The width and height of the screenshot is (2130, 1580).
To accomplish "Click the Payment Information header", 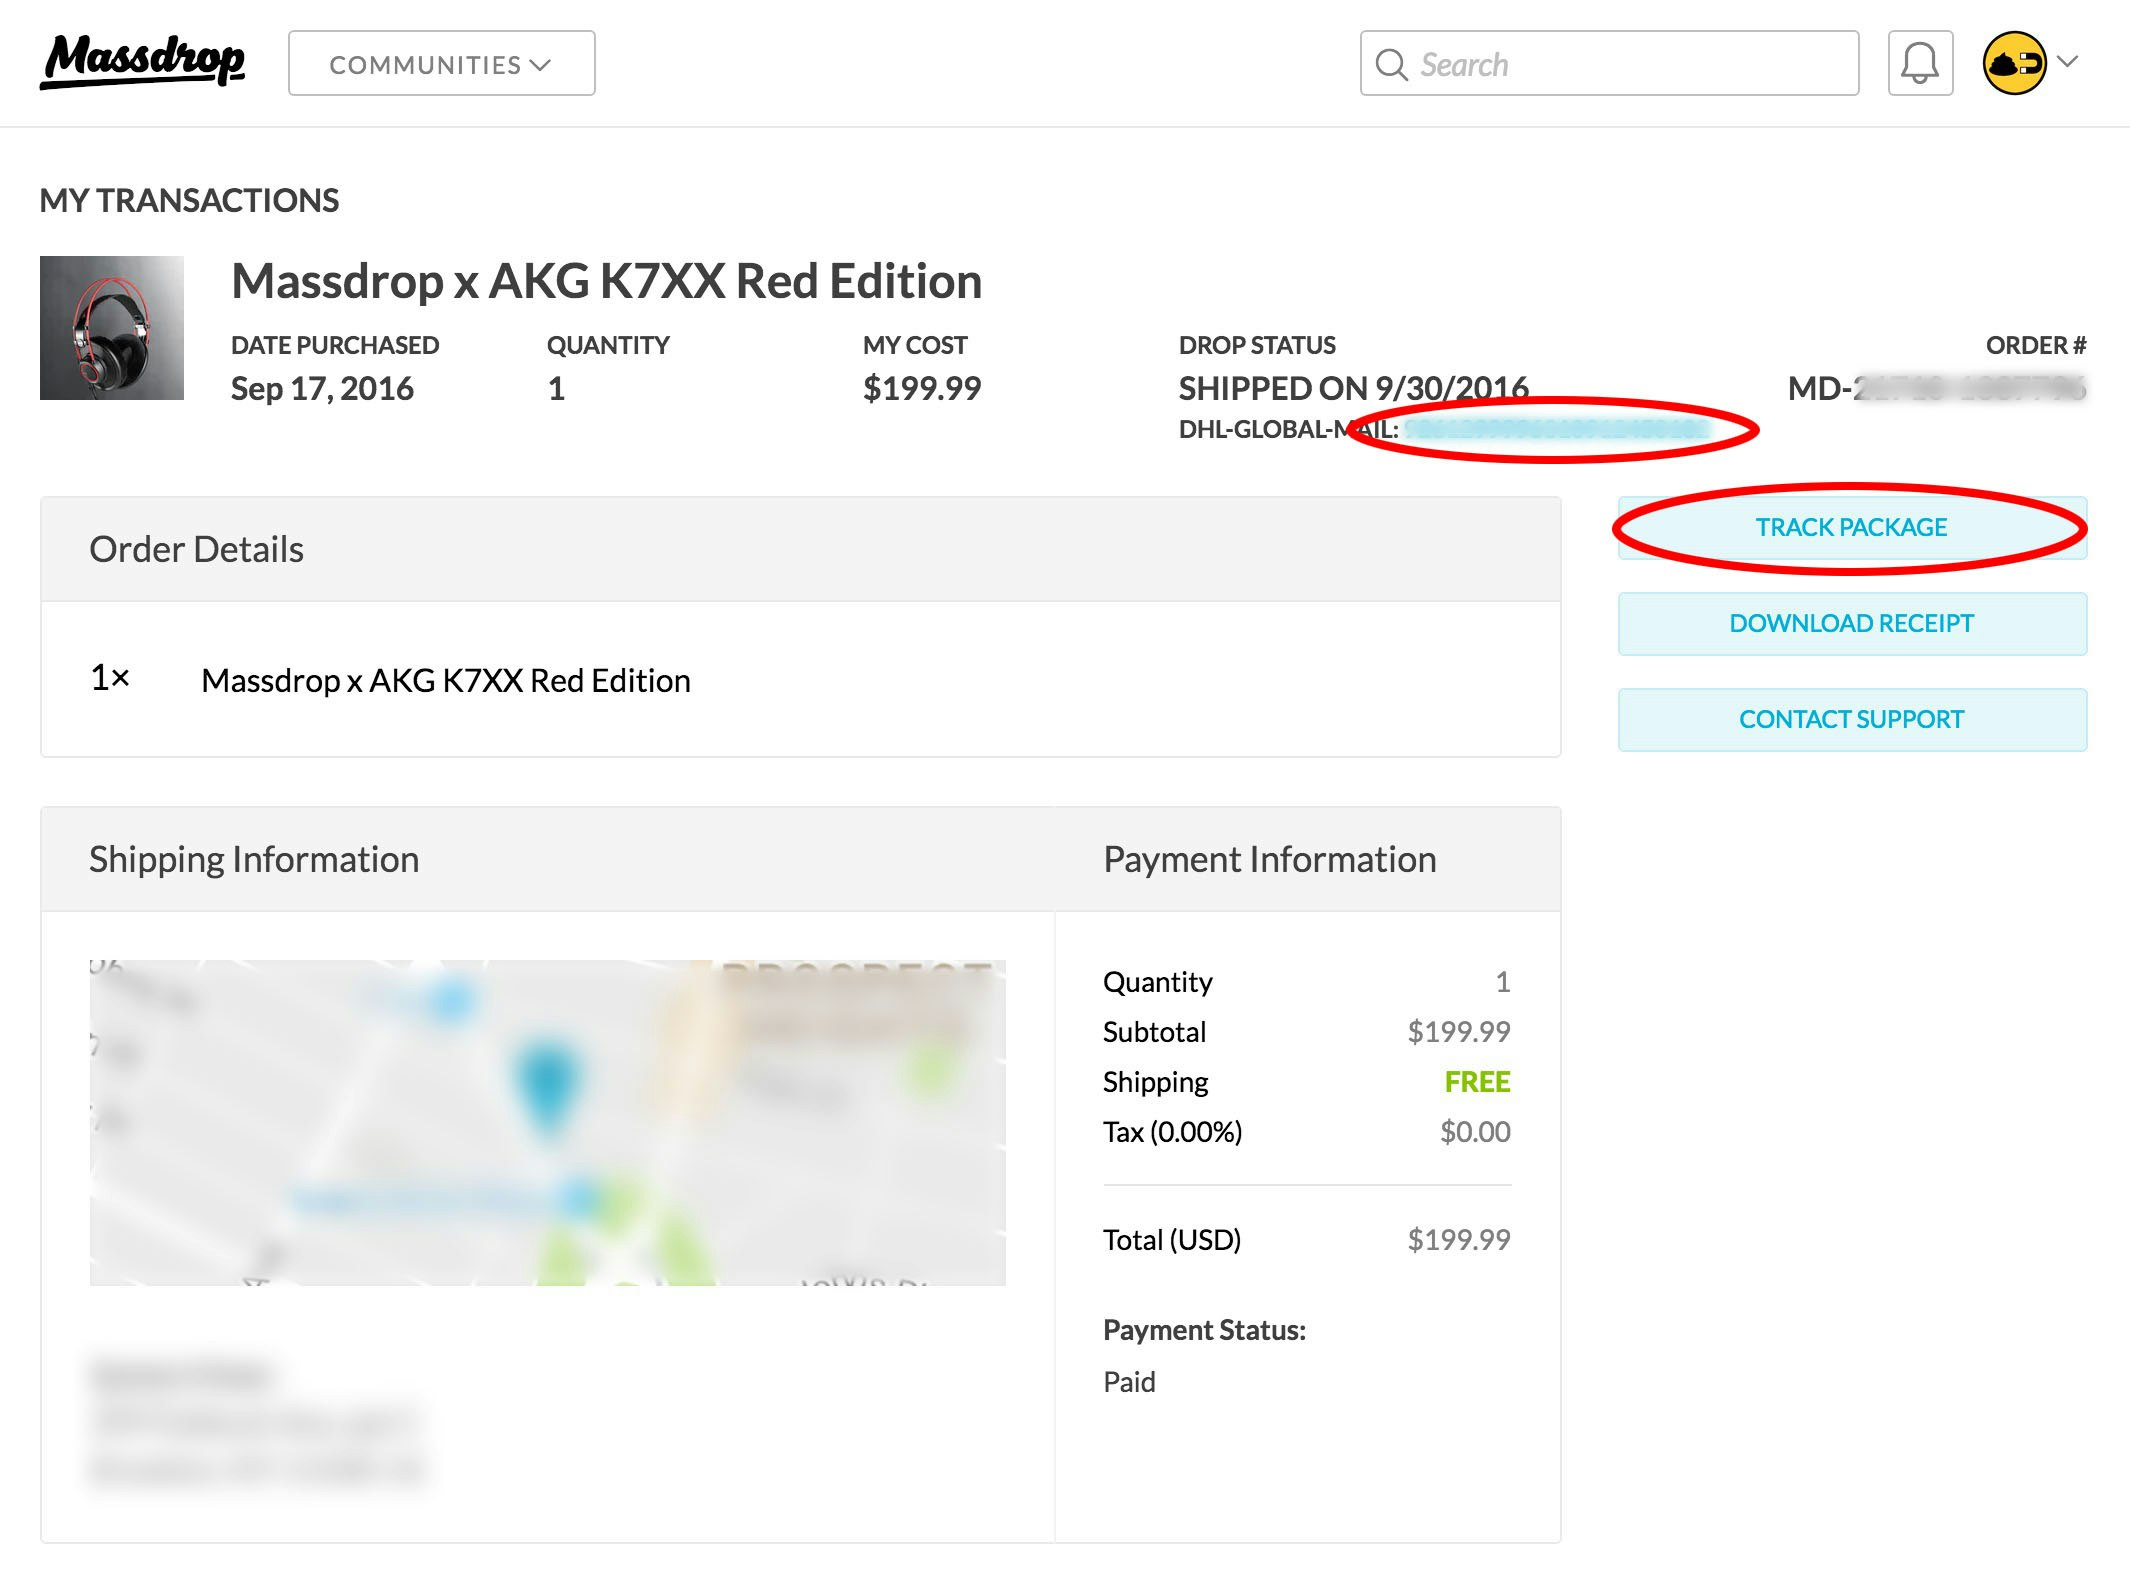I will click(1269, 859).
